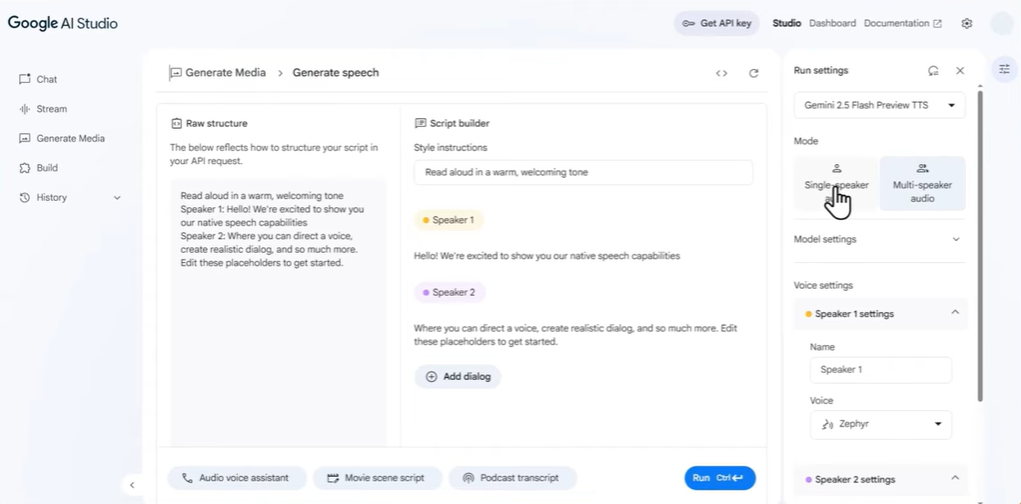This screenshot has width=1021, height=504.
Task: Click the Raw structure code icon
Action: pos(176,123)
